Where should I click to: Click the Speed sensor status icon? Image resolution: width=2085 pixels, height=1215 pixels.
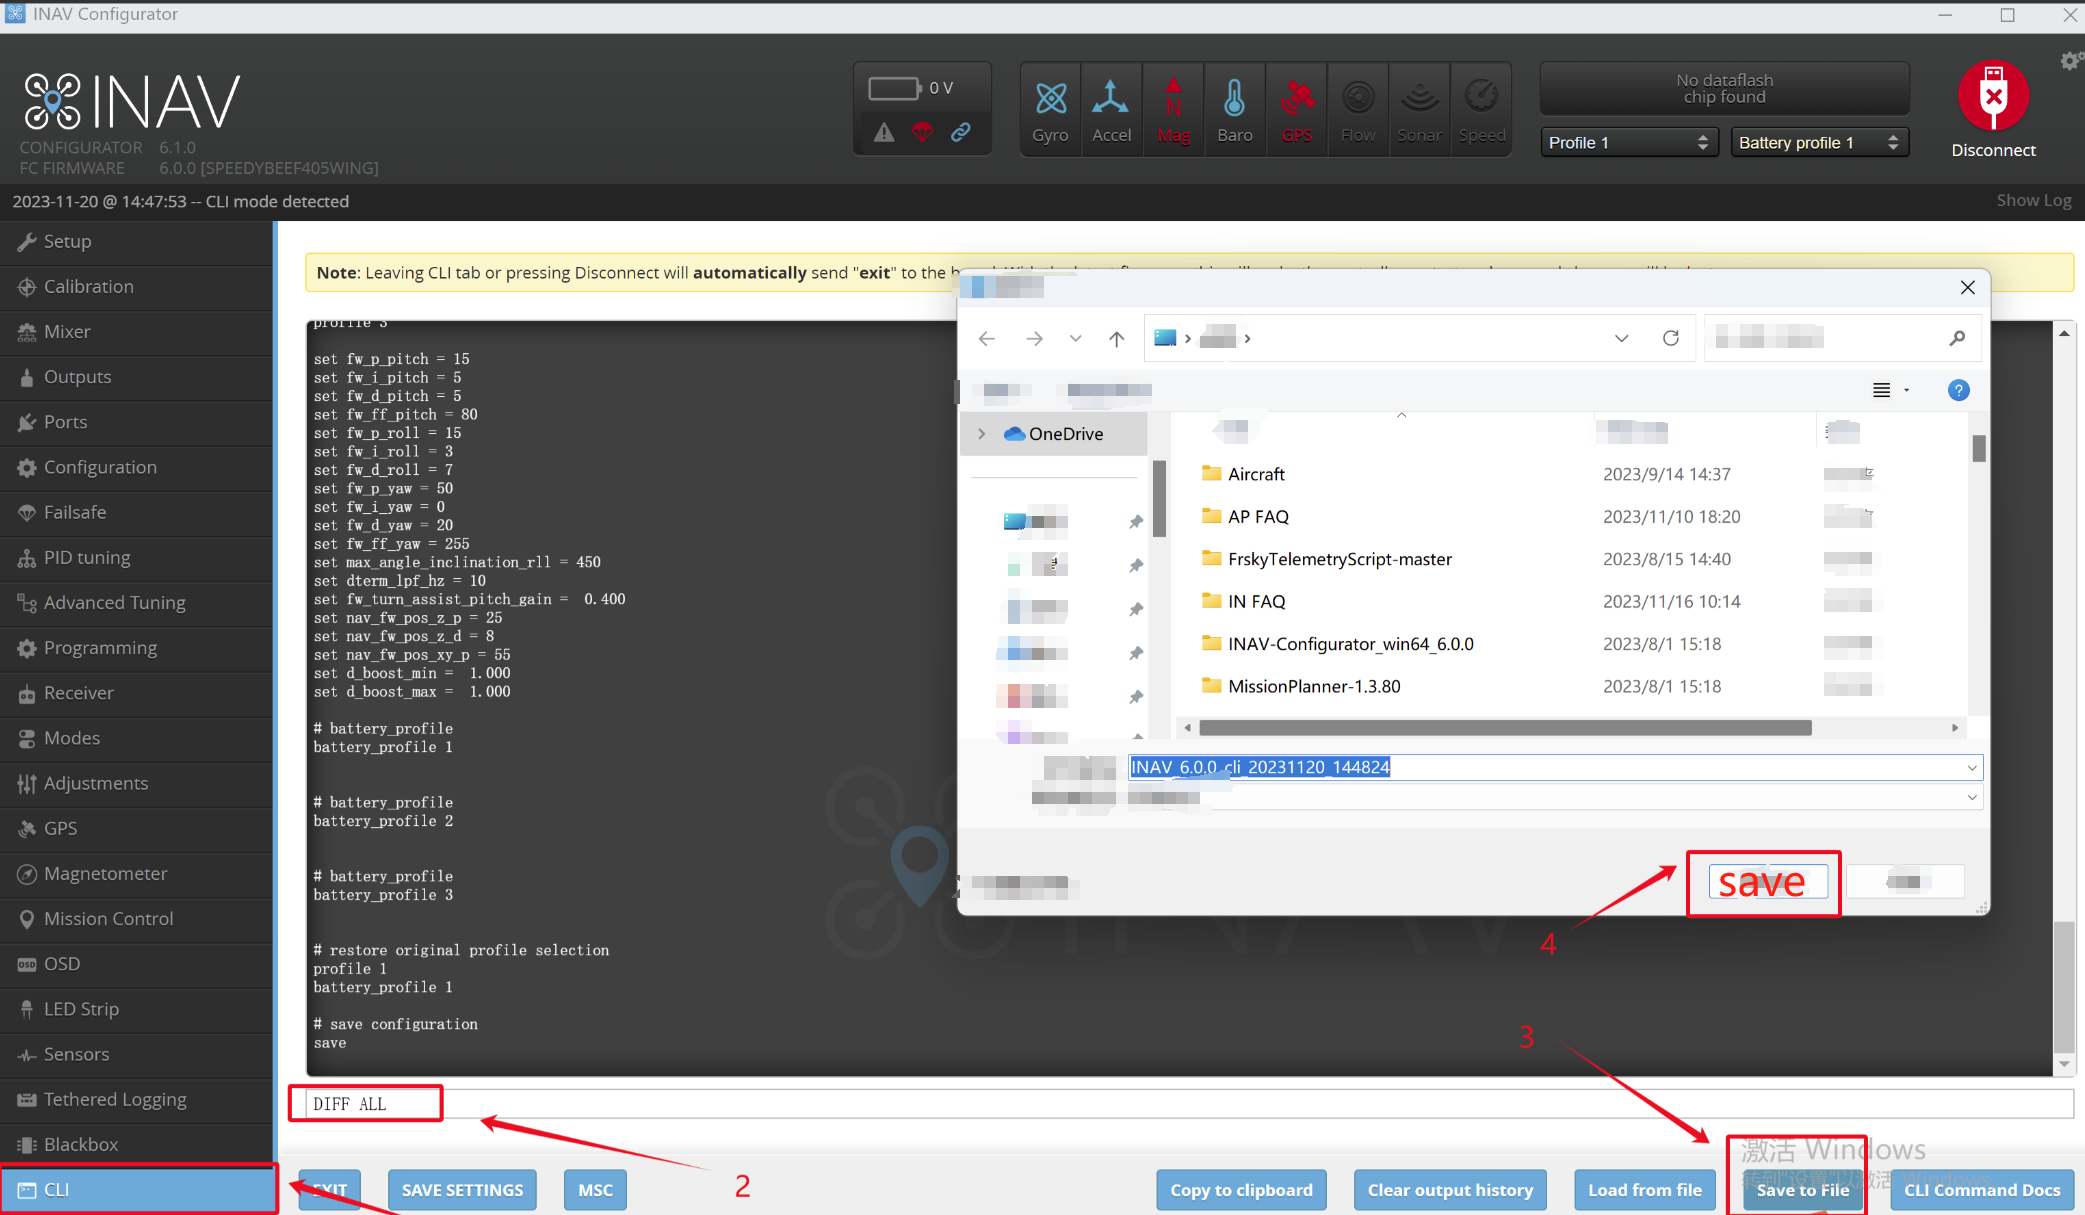pos(1481,110)
